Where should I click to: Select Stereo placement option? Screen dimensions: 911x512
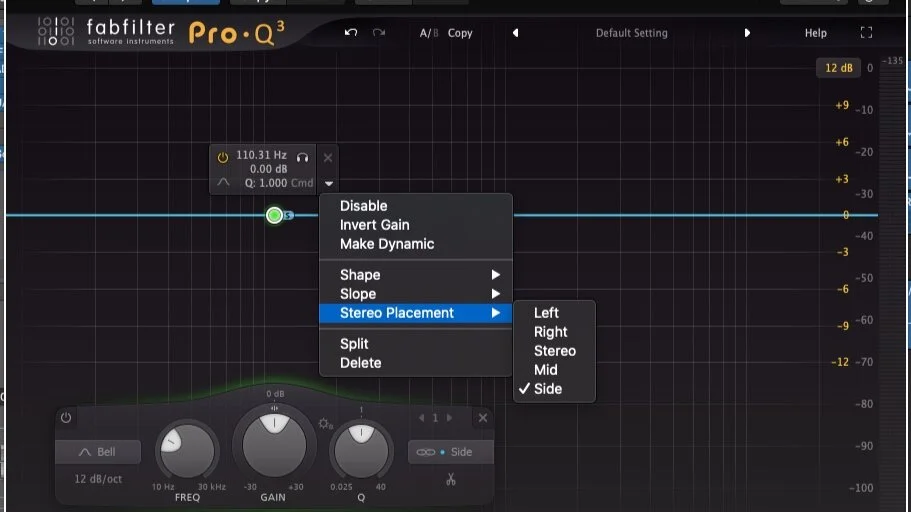click(554, 351)
